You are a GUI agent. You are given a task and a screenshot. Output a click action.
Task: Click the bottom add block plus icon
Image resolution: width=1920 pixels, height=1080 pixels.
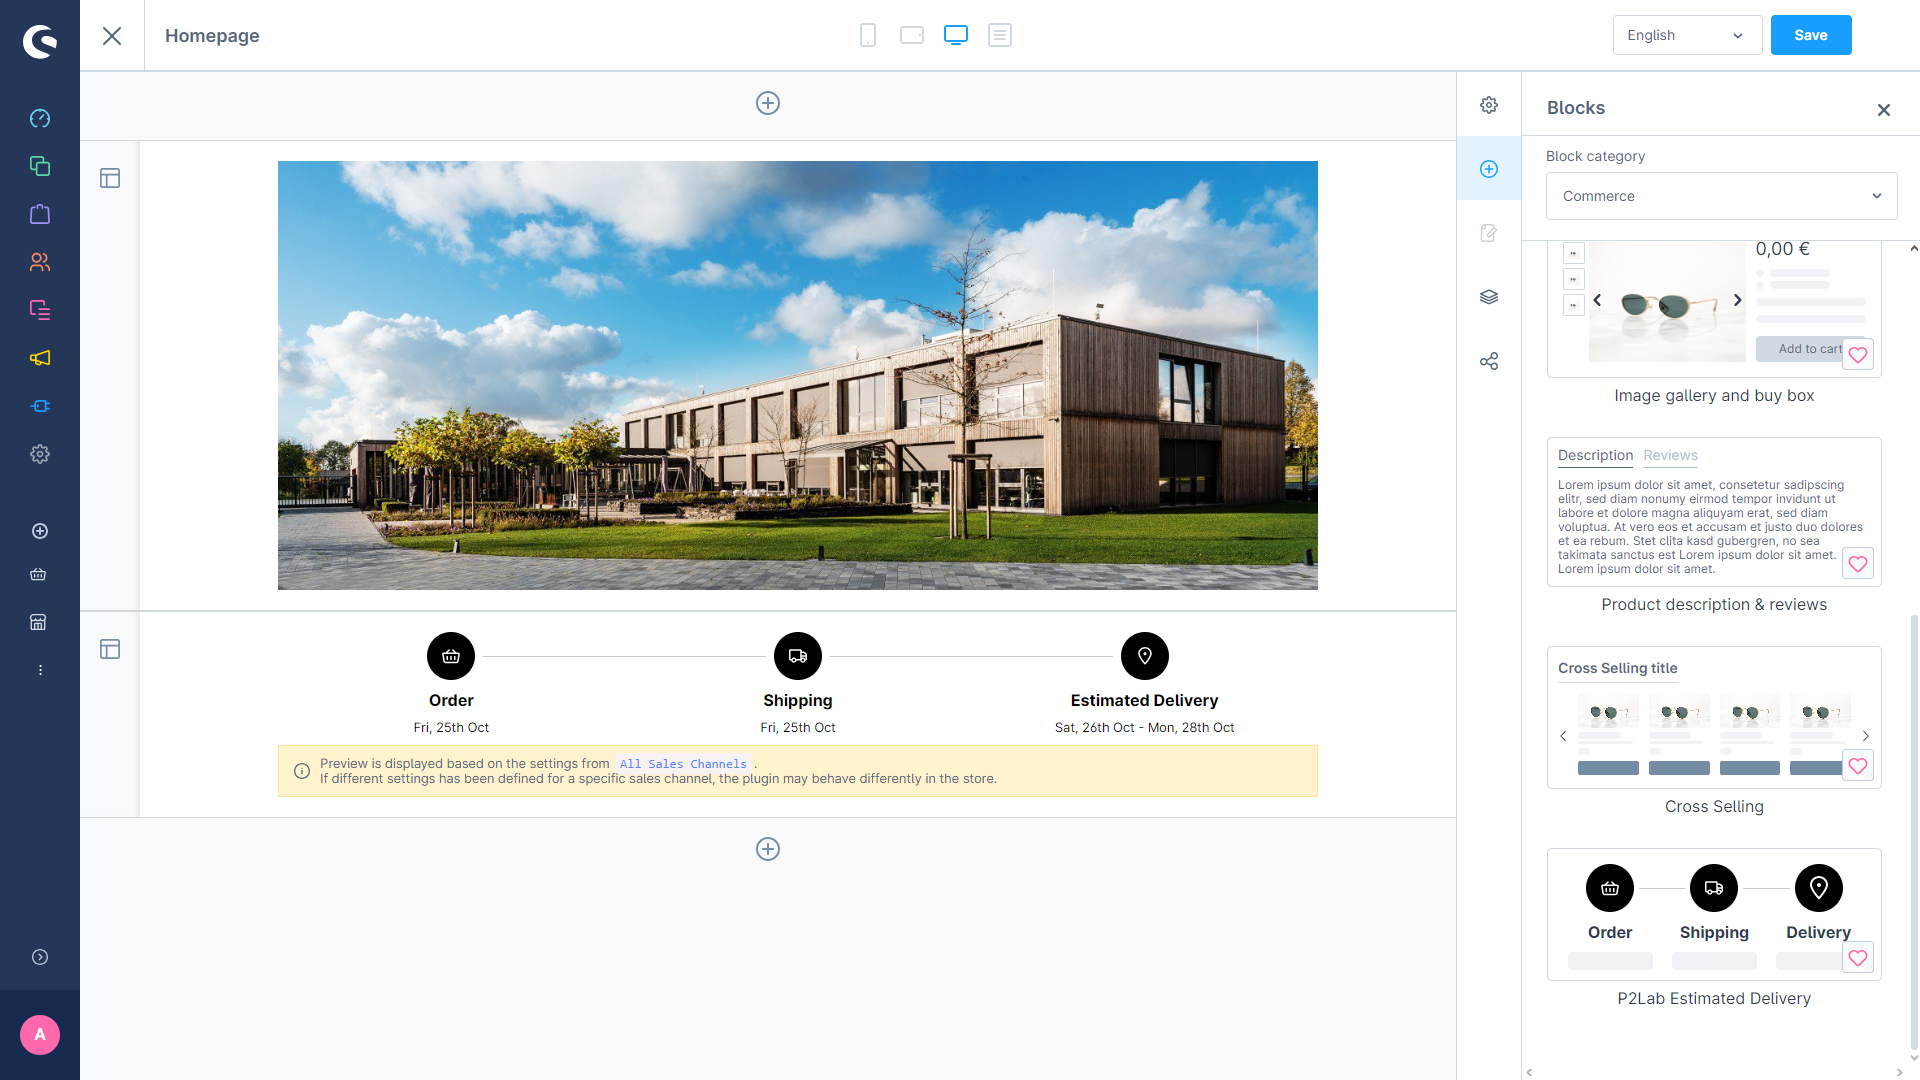click(767, 849)
